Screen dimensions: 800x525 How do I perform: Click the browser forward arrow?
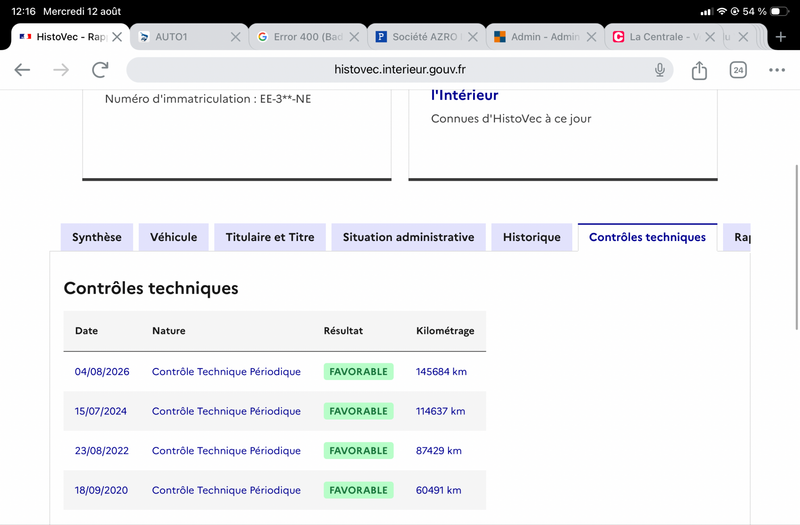click(61, 70)
